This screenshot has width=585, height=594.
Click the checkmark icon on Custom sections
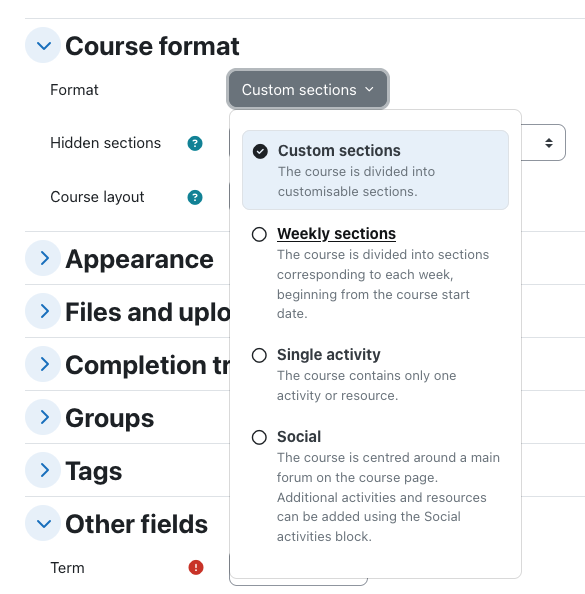260,152
